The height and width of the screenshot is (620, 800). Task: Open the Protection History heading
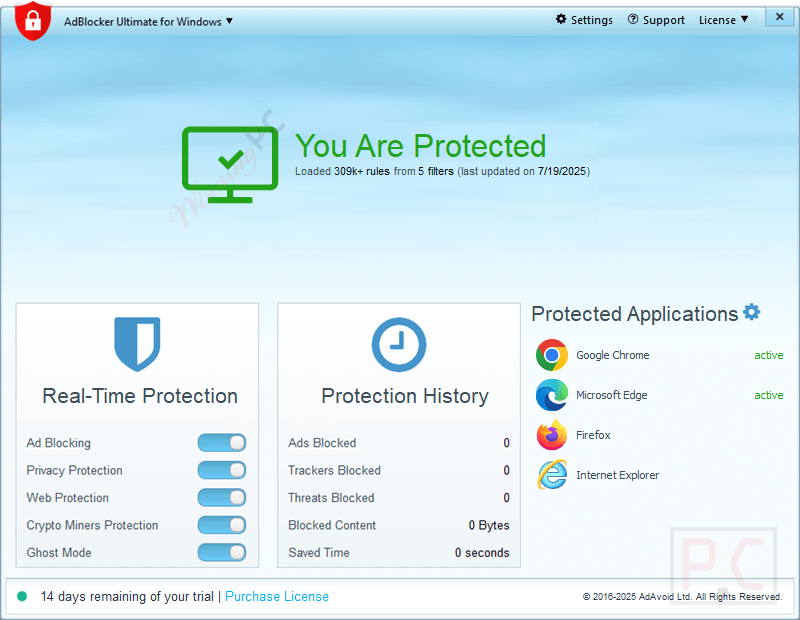point(405,396)
